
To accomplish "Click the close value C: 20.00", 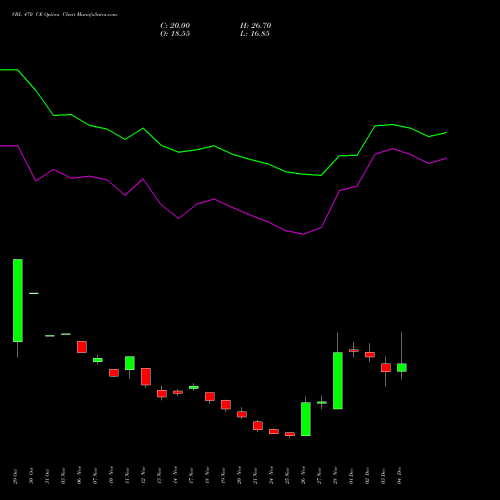I will [175, 26].
